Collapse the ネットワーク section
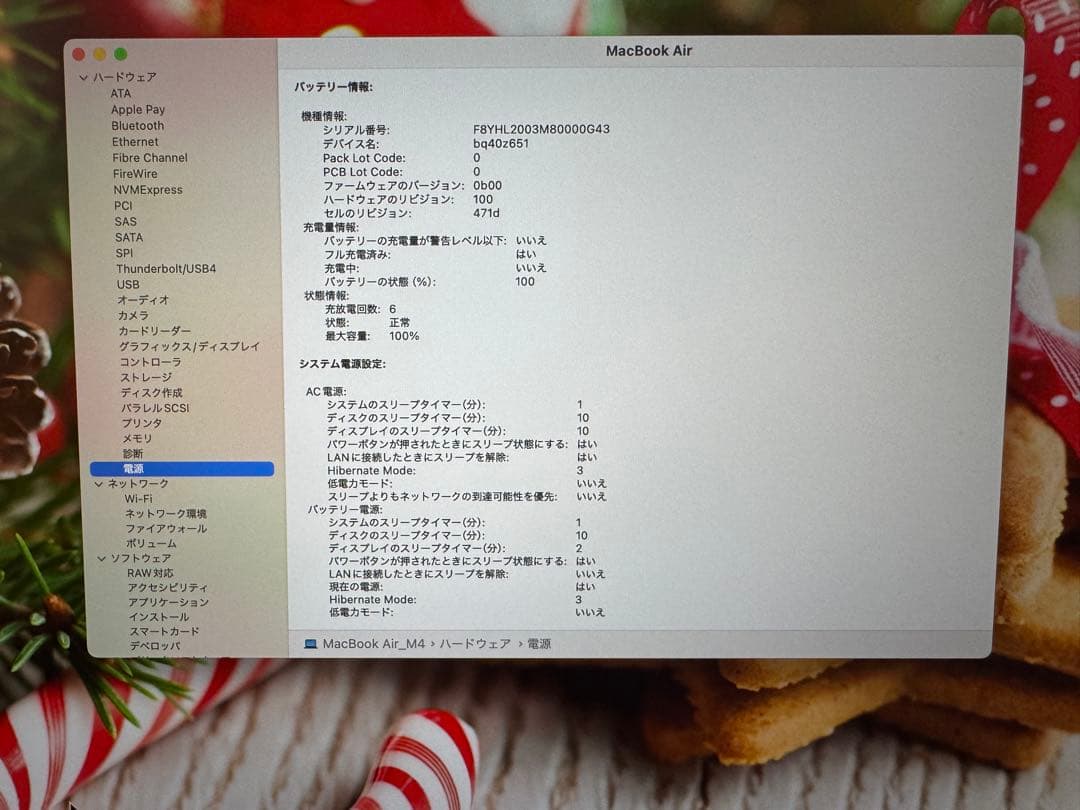The height and width of the screenshot is (810, 1080). (100, 483)
